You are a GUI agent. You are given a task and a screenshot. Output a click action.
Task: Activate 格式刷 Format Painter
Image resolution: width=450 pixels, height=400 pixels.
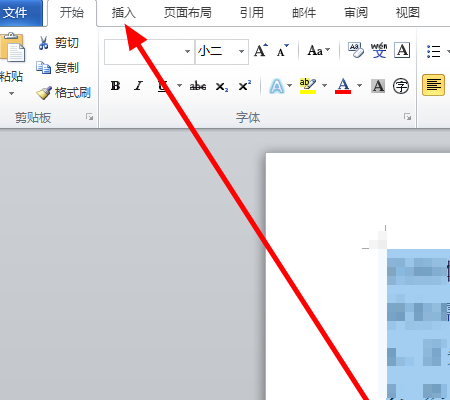point(63,93)
